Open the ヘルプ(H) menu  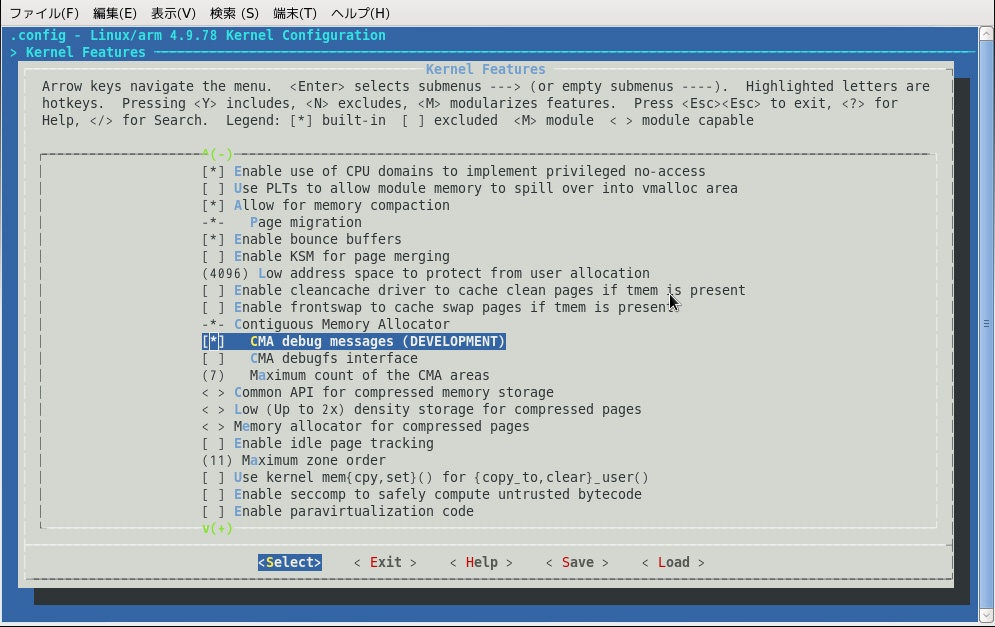[360, 13]
